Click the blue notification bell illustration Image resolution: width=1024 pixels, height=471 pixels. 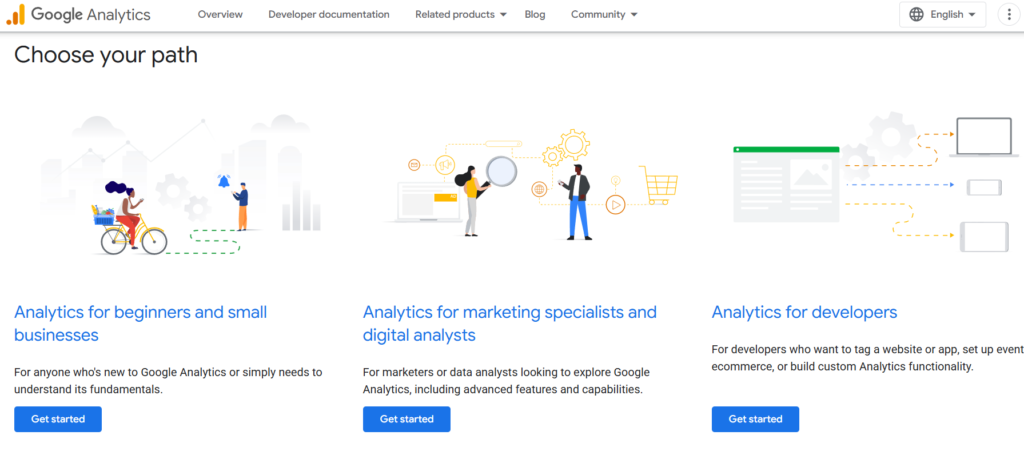coord(224,181)
